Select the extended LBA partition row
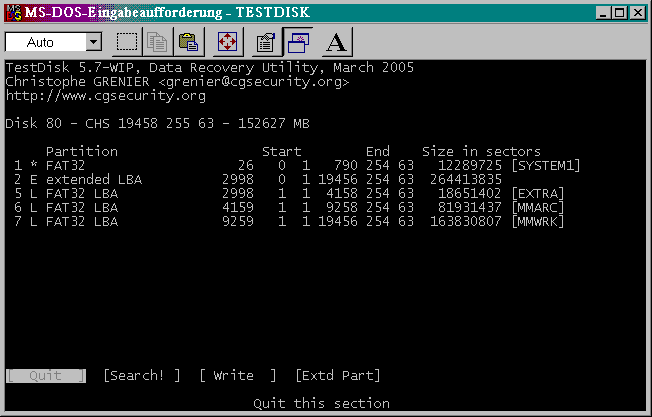The height and width of the screenshot is (417, 652). [x=258, y=180]
